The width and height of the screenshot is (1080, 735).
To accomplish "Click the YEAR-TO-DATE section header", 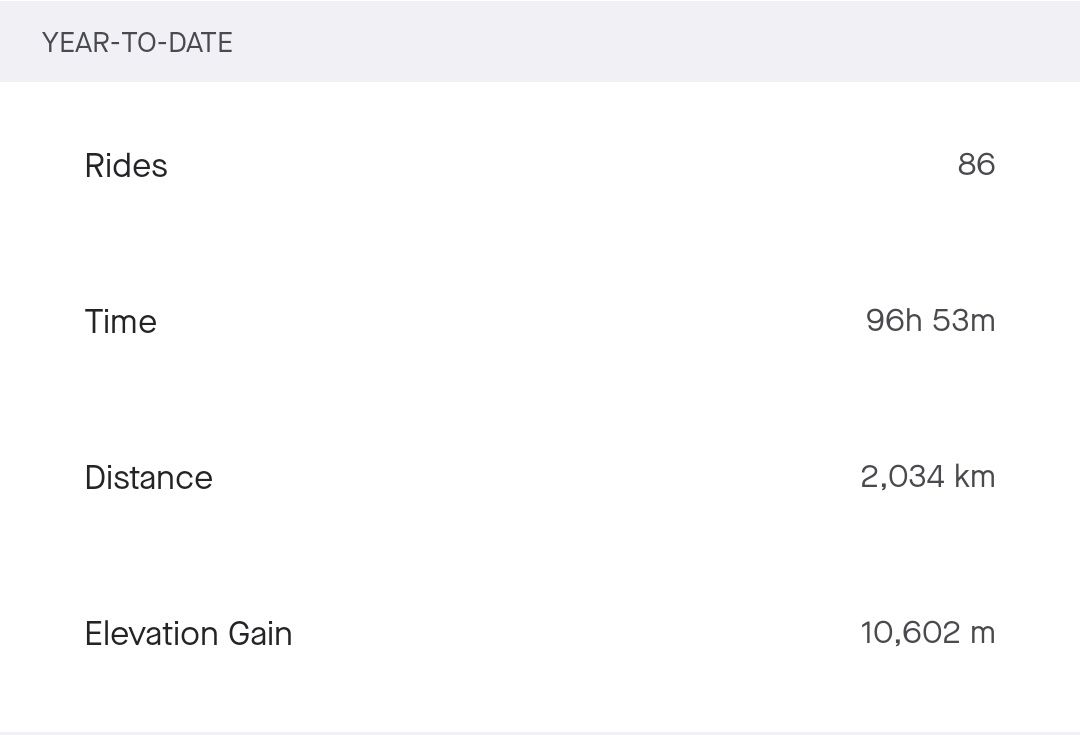I will click(137, 43).
